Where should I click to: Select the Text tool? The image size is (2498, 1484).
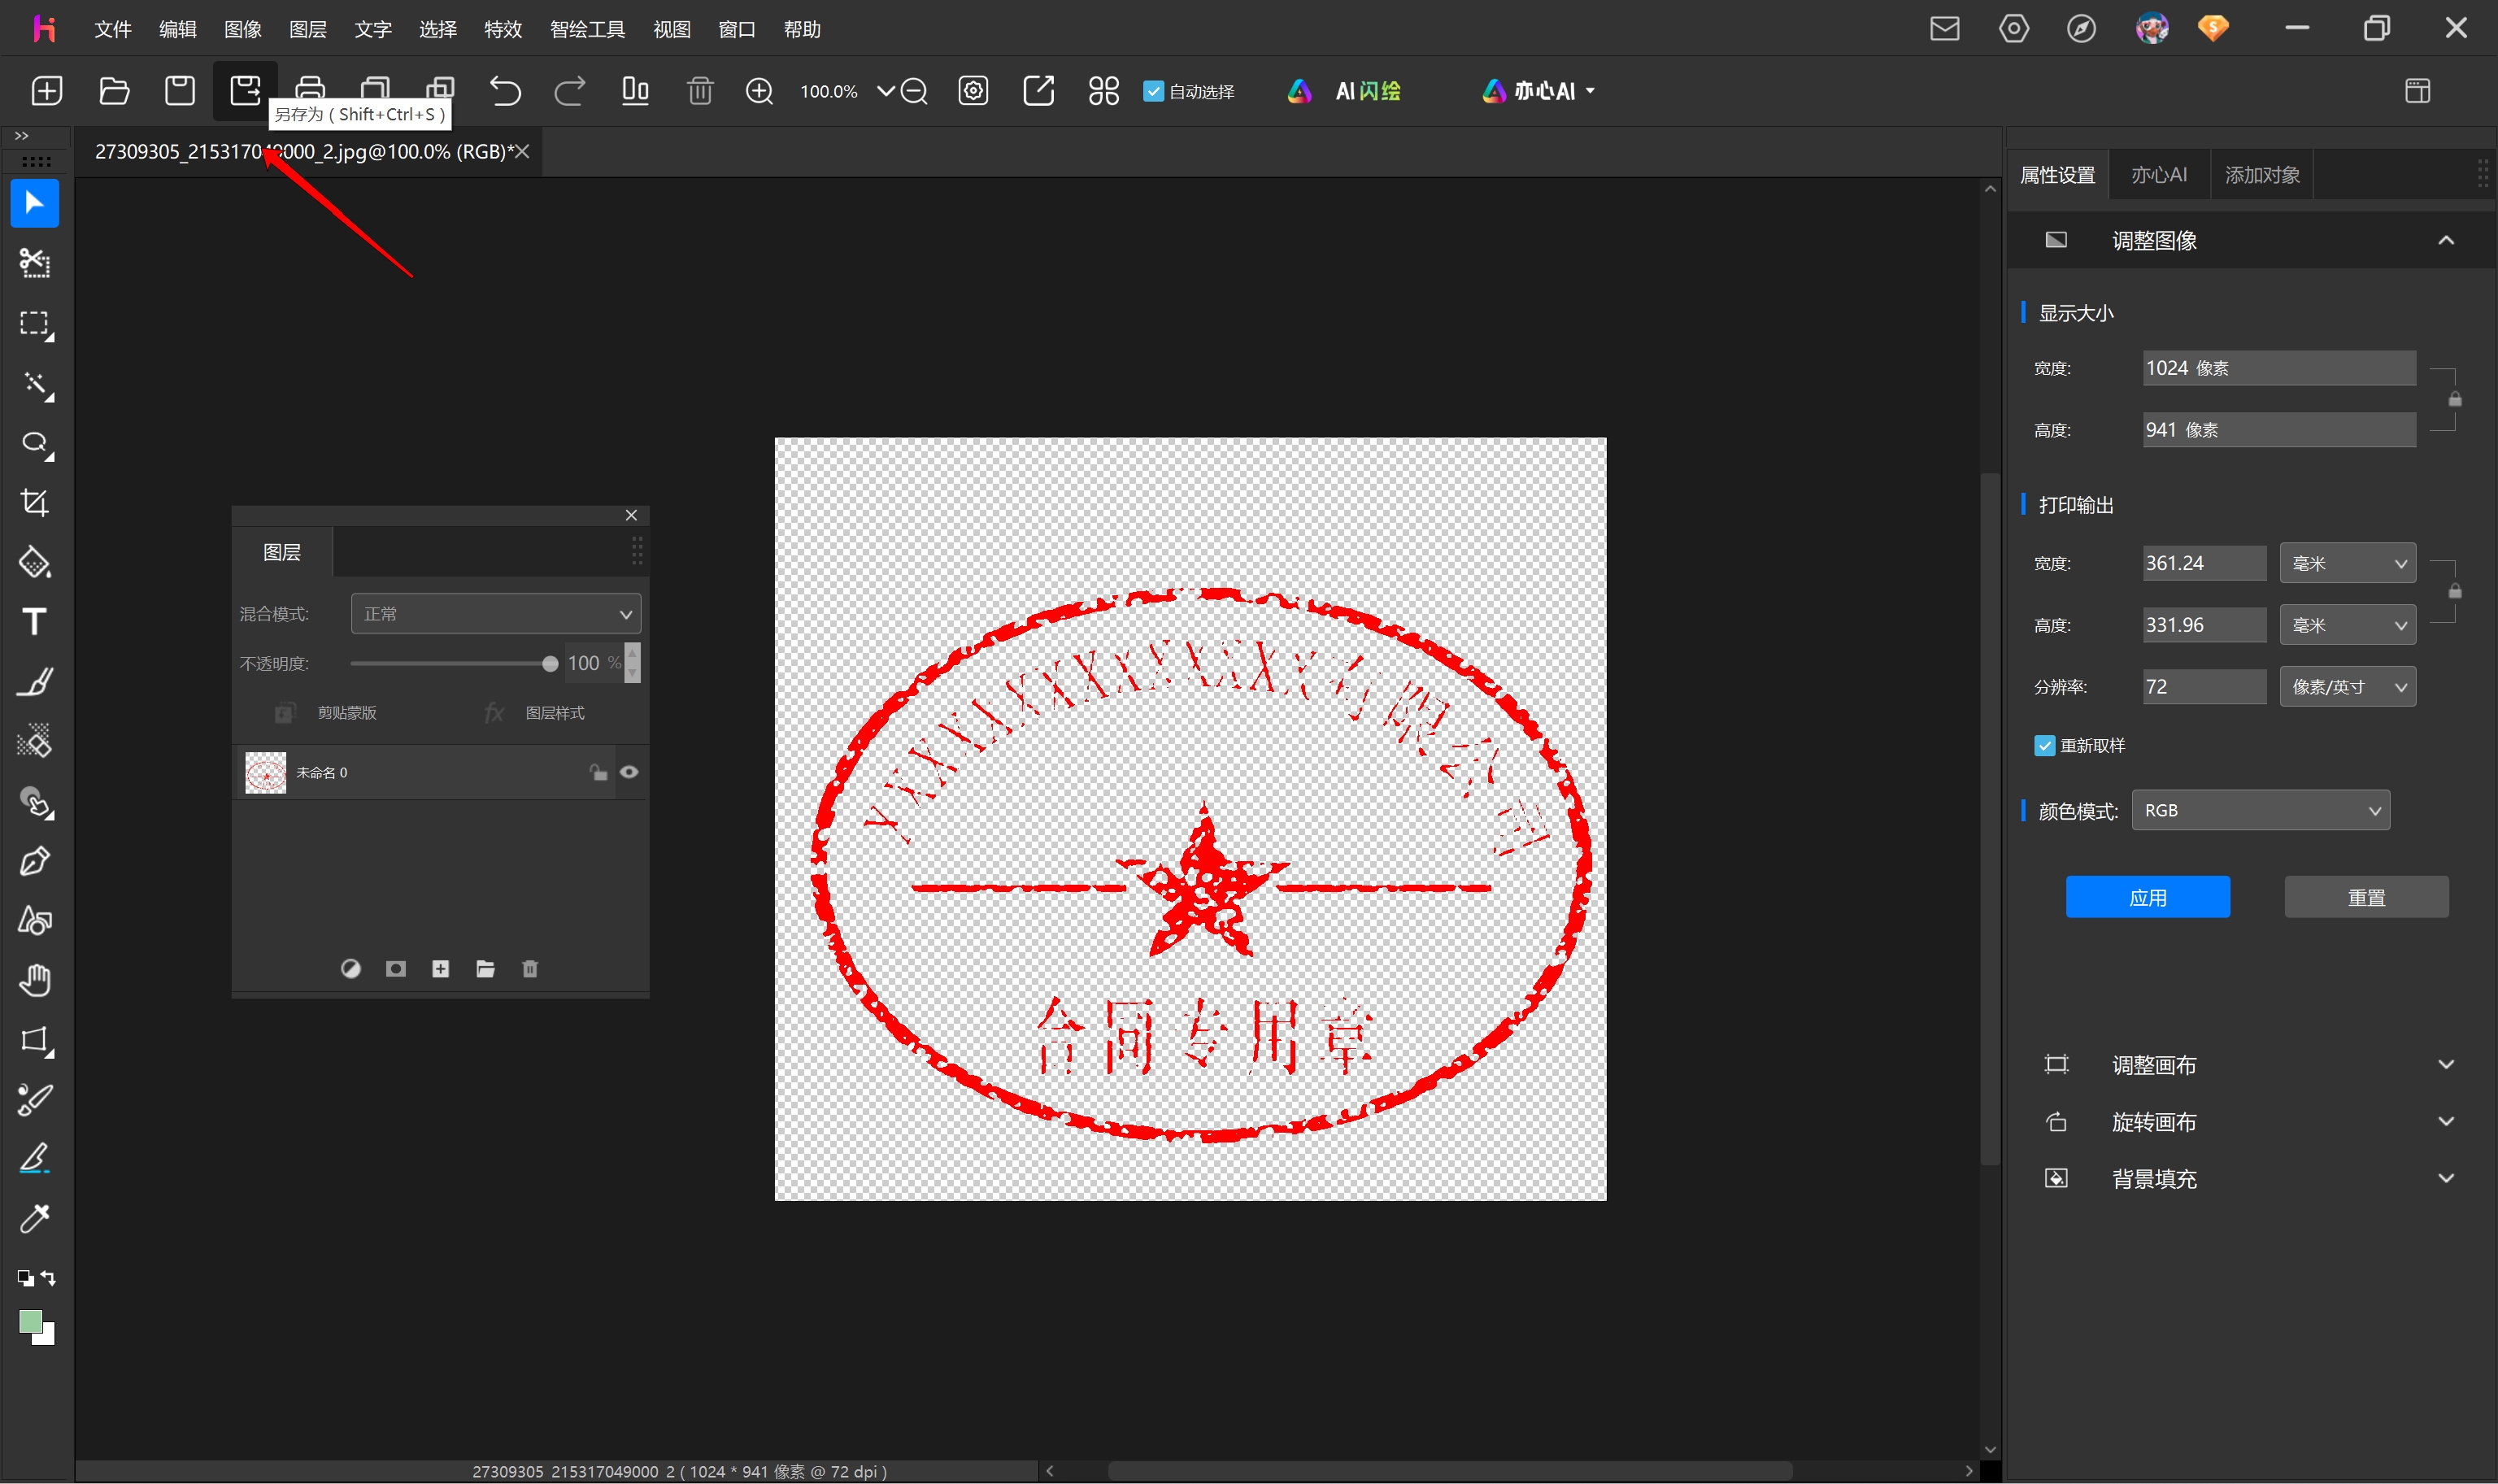35,622
